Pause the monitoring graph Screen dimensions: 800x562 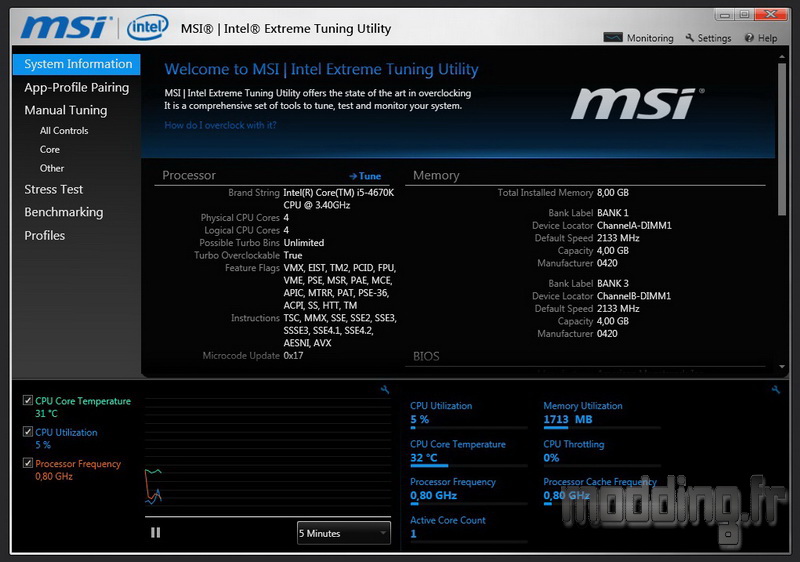coord(156,532)
